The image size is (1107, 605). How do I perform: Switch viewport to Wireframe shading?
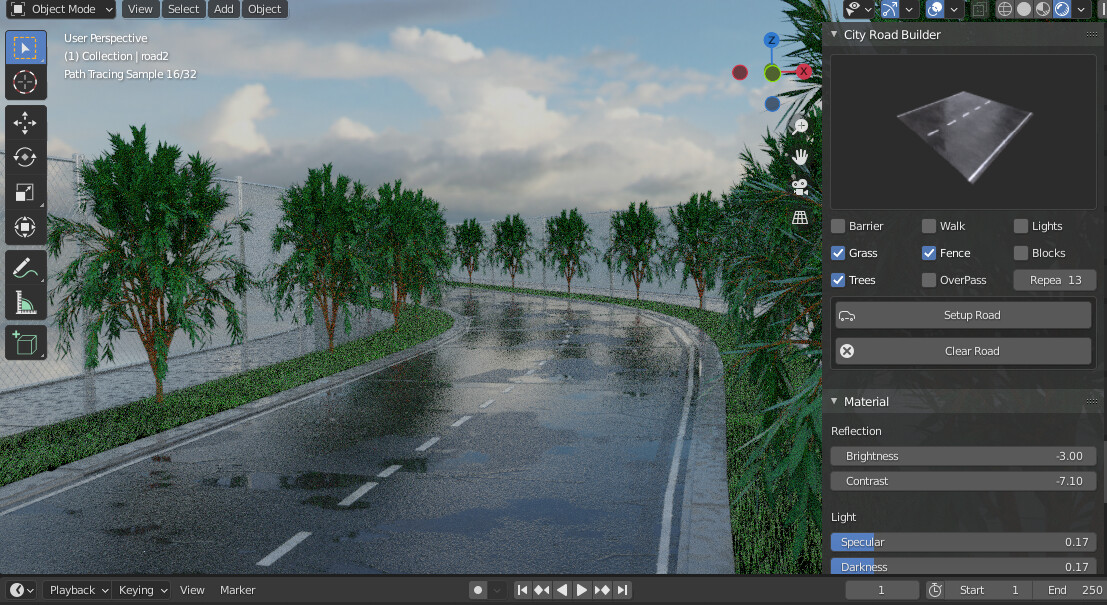(1003, 9)
